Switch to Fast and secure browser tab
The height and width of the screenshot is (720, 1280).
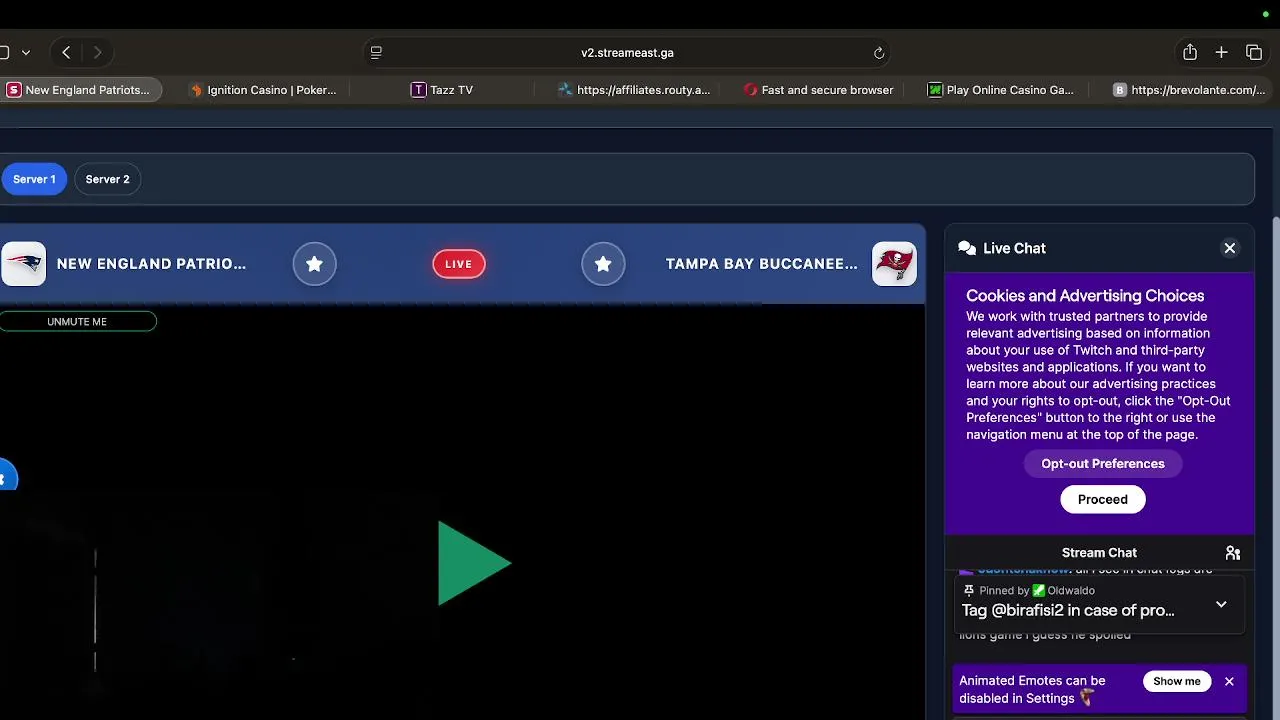tap(819, 90)
